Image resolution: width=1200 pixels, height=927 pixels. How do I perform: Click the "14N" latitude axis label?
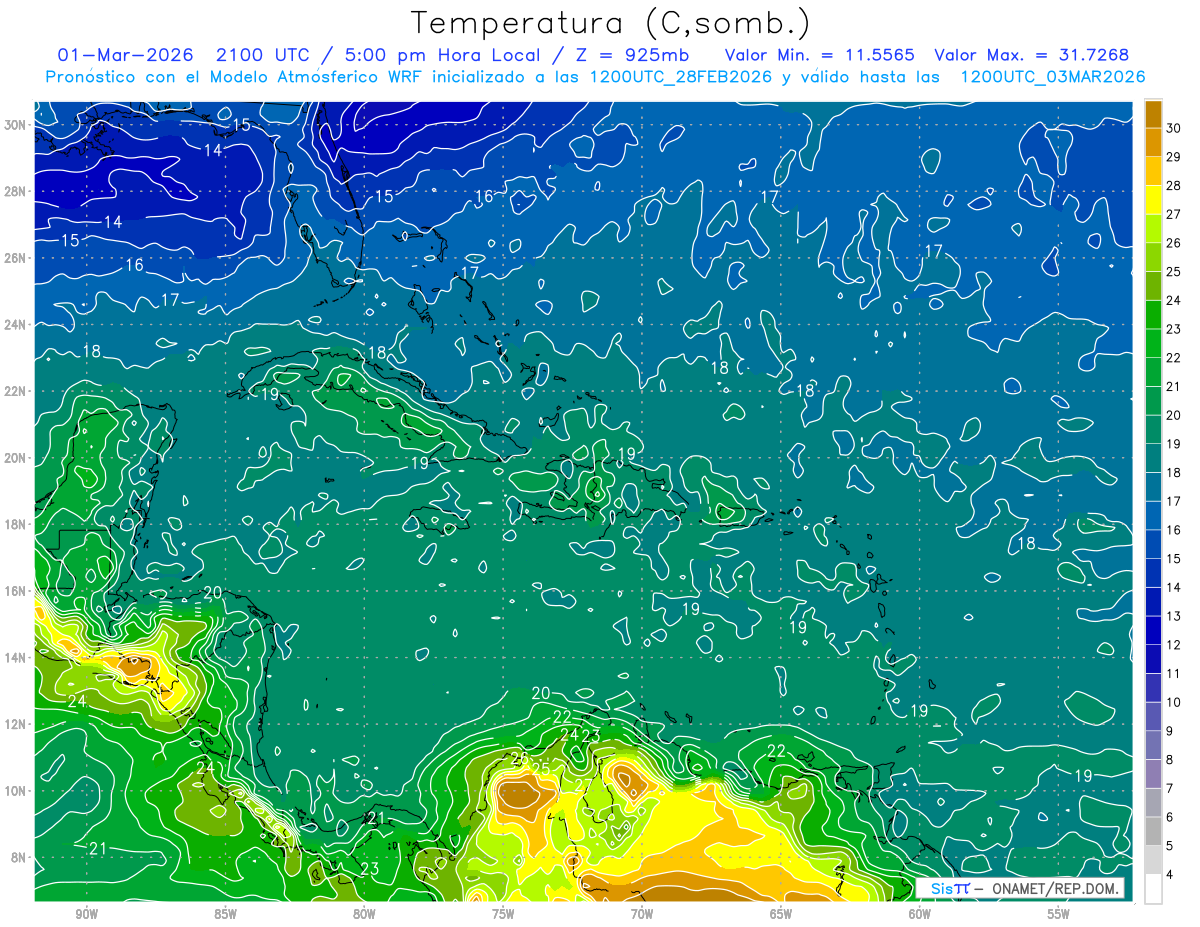[16, 658]
